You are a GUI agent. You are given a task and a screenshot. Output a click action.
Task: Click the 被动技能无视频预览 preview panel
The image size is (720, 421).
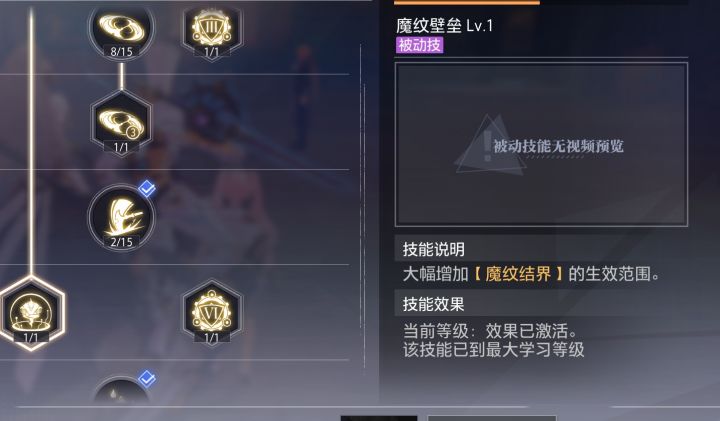(x=541, y=144)
